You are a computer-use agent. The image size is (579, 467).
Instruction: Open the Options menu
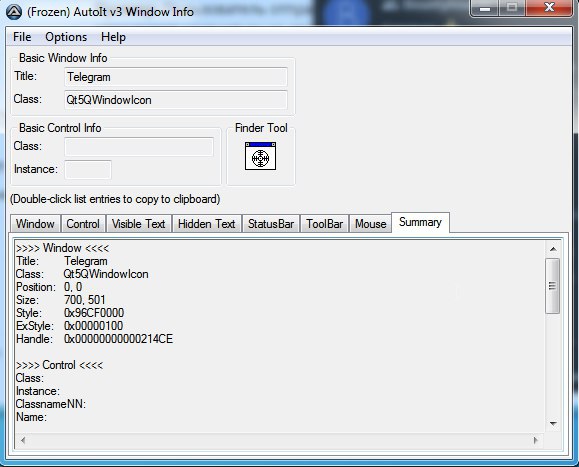[x=66, y=37]
